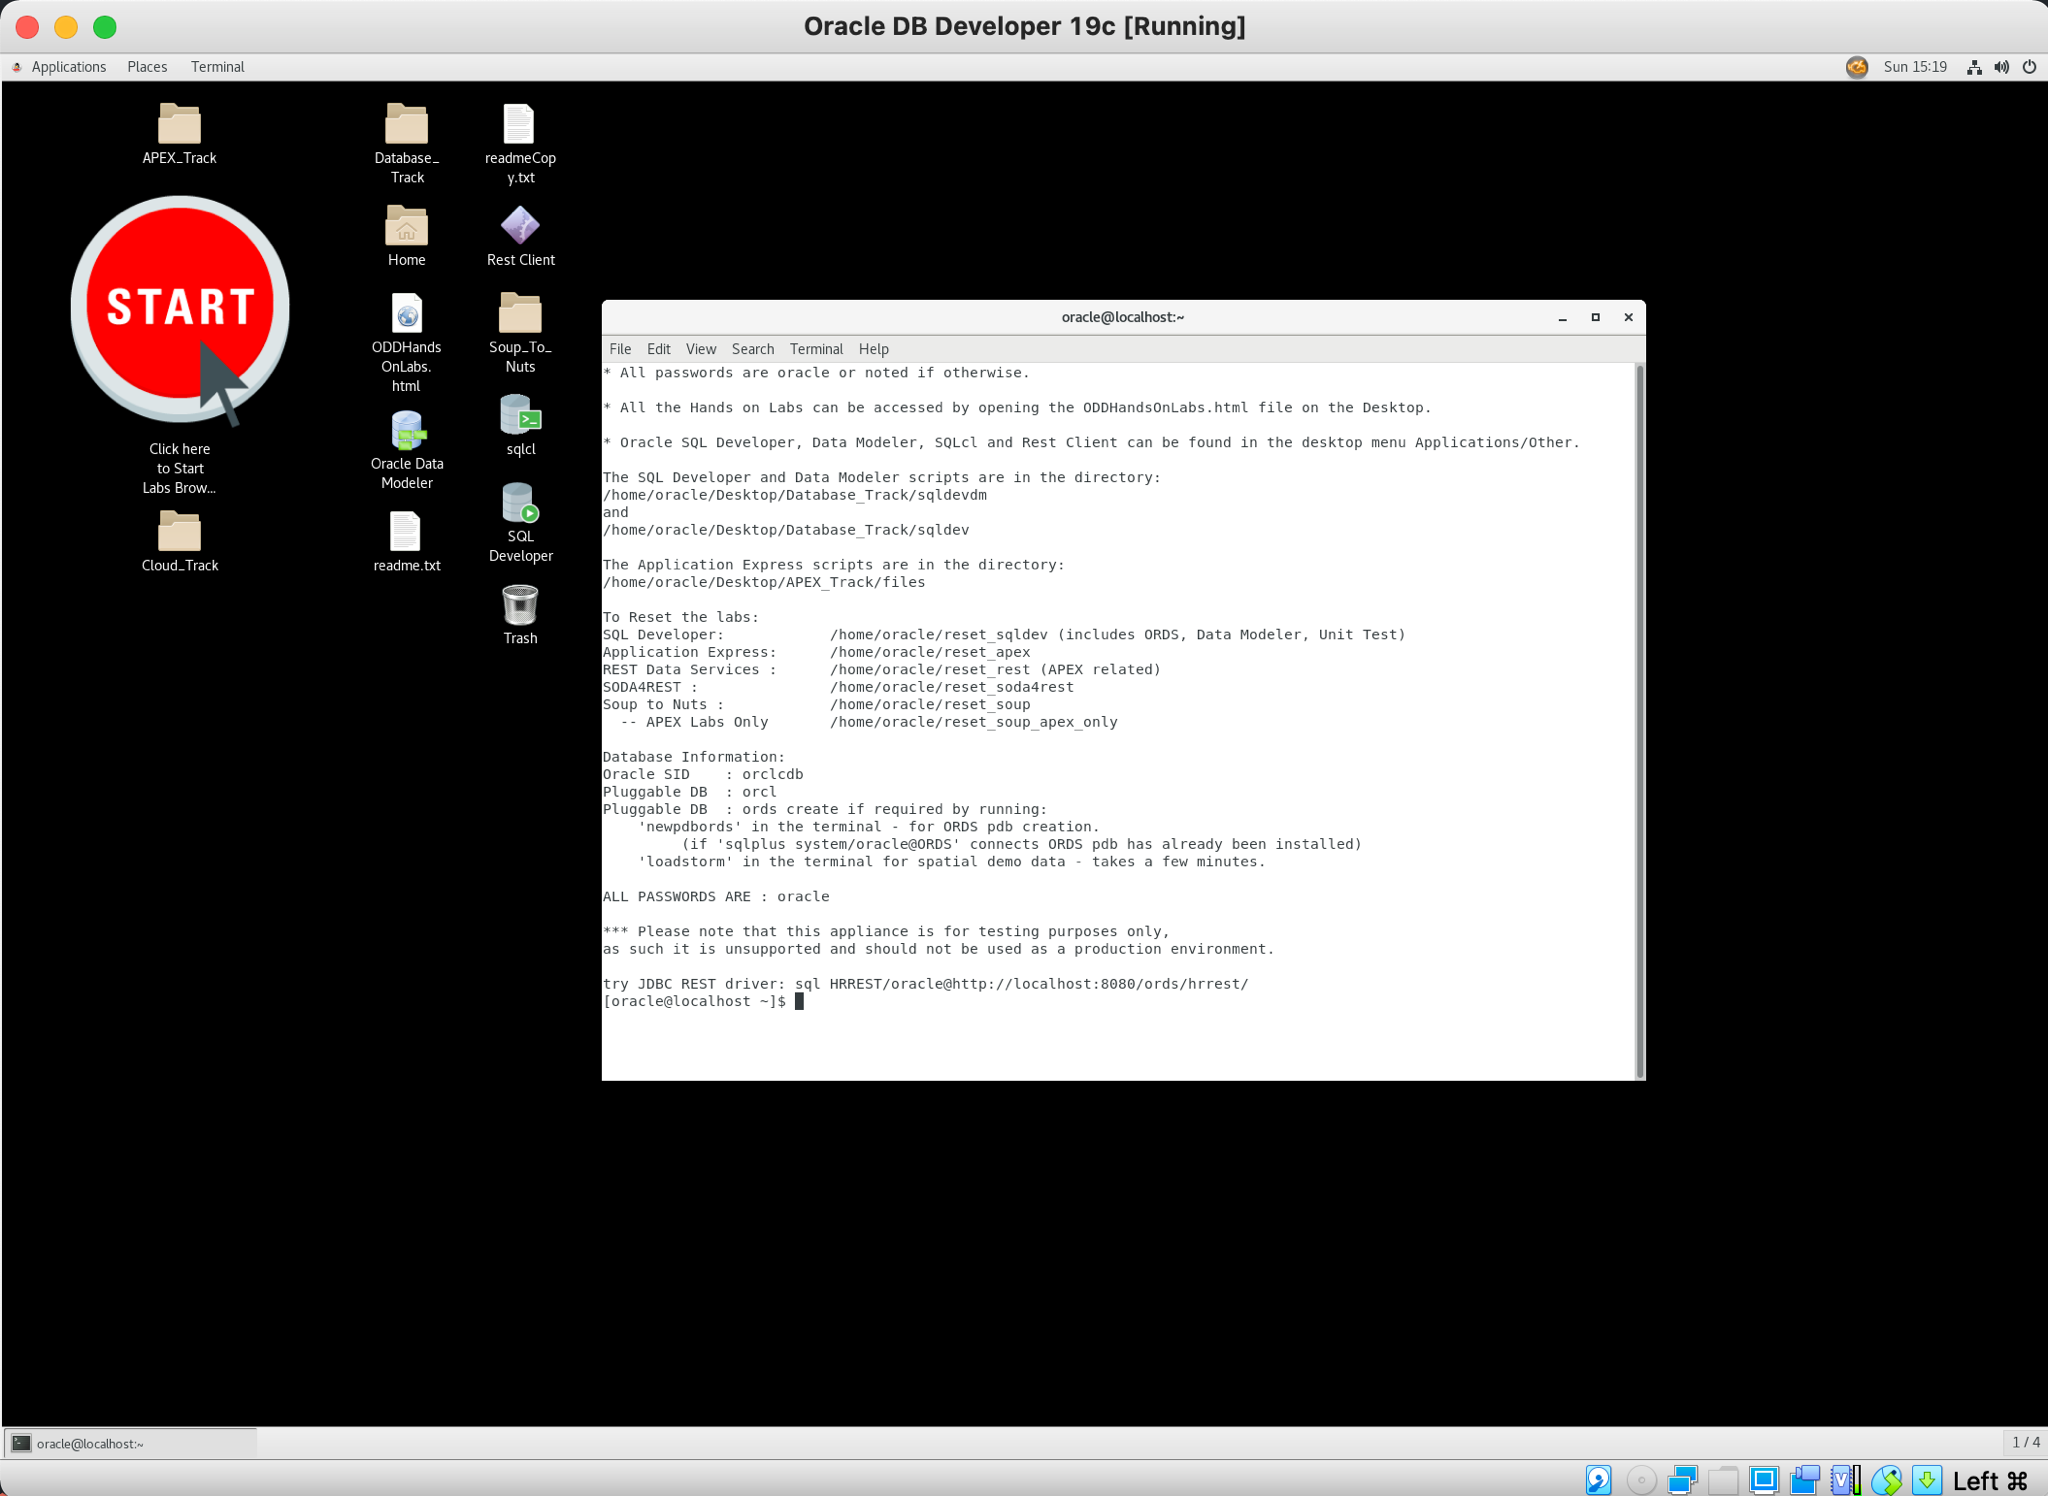Screen dimensions: 2048x1496
Task: Click the red START labs button
Action: point(180,308)
